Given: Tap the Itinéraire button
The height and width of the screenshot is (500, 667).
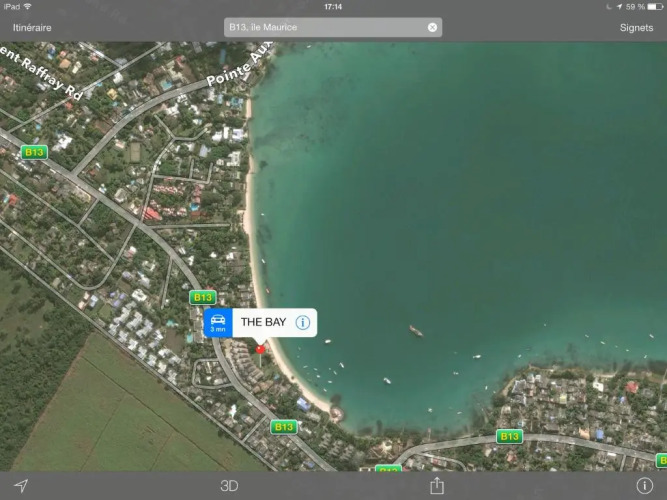Looking at the screenshot, I should pyautogui.click(x=32, y=28).
